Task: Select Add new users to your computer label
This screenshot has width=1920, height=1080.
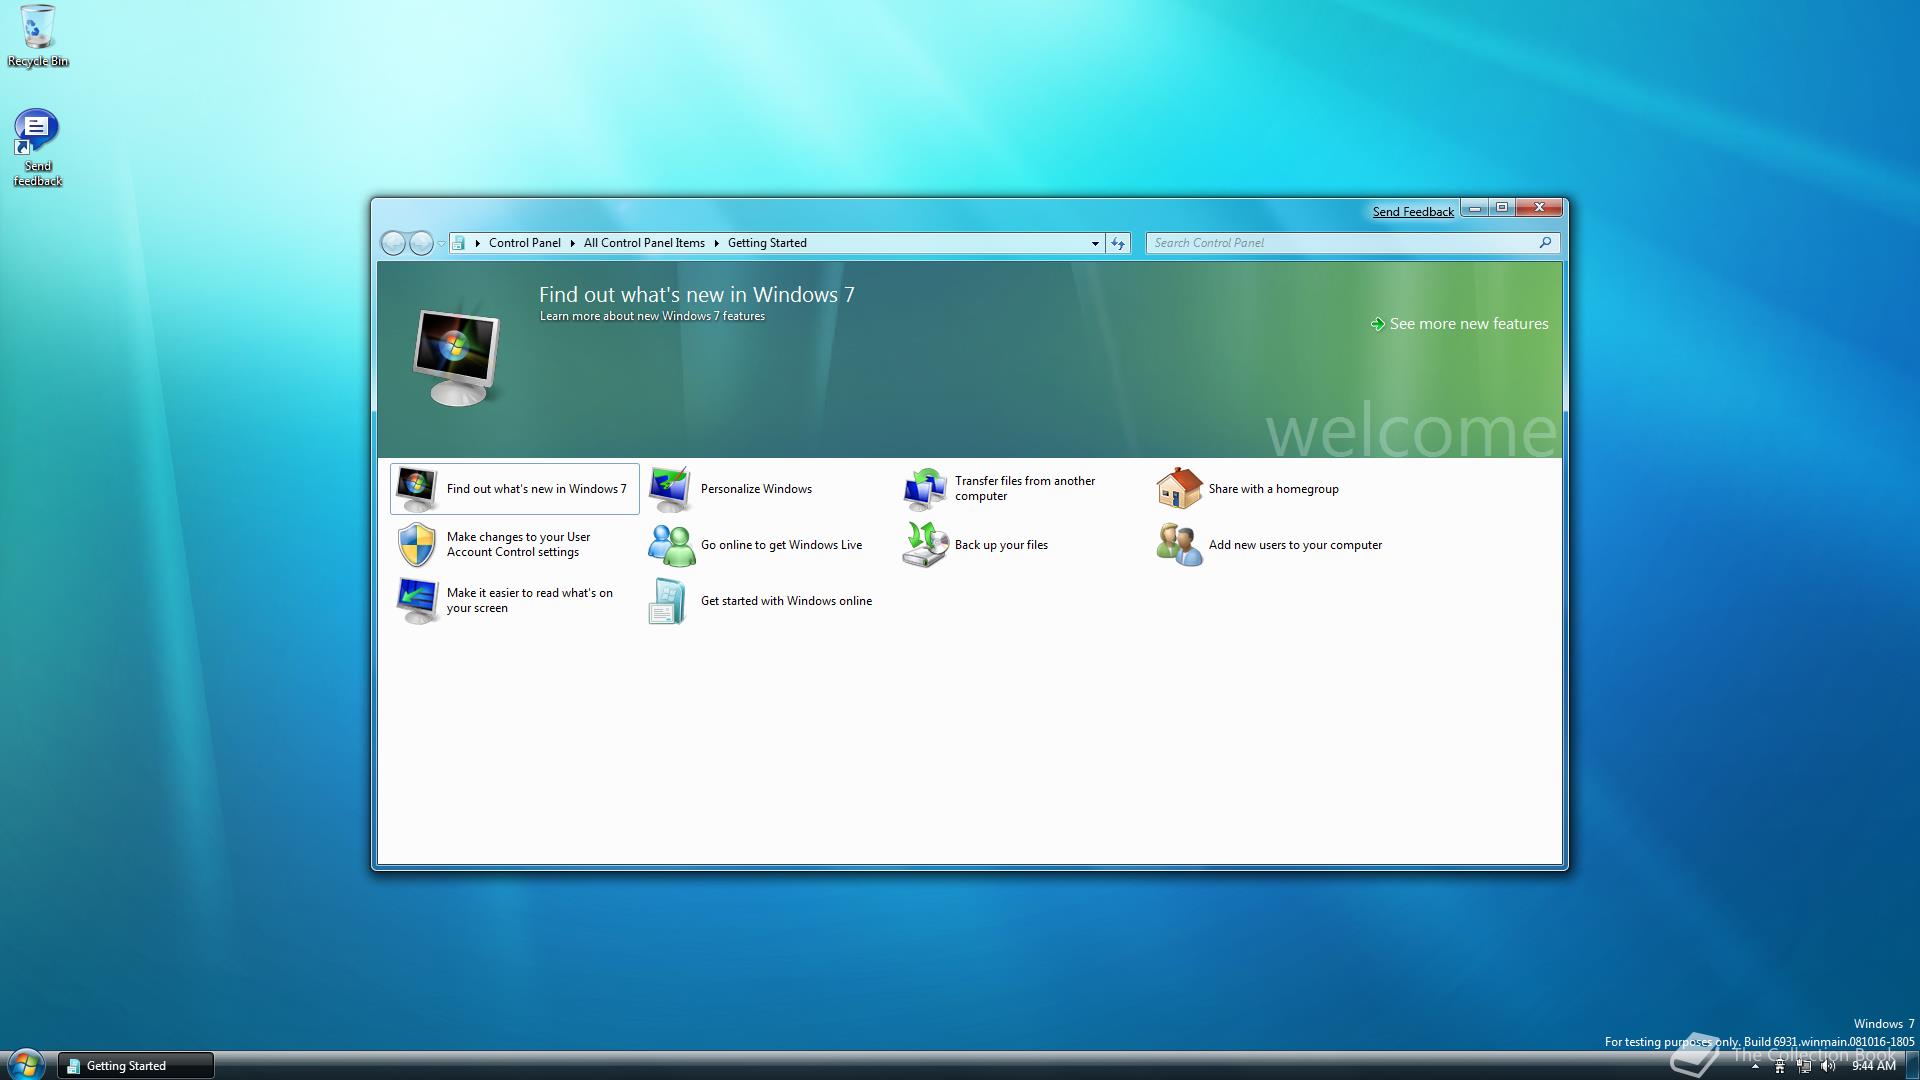Action: (1295, 545)
